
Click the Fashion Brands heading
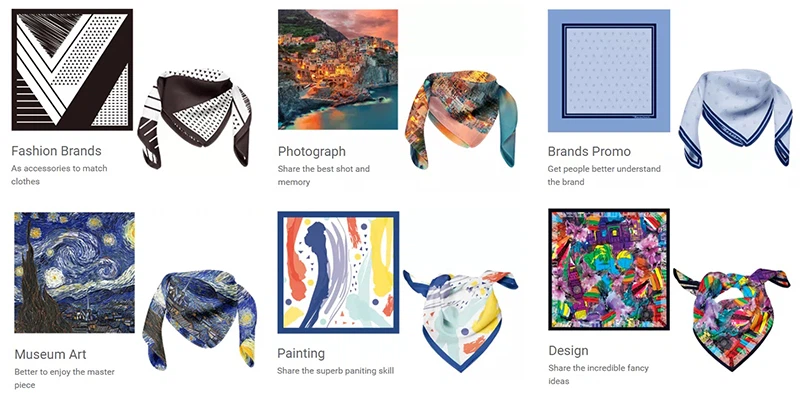point(56,151)
